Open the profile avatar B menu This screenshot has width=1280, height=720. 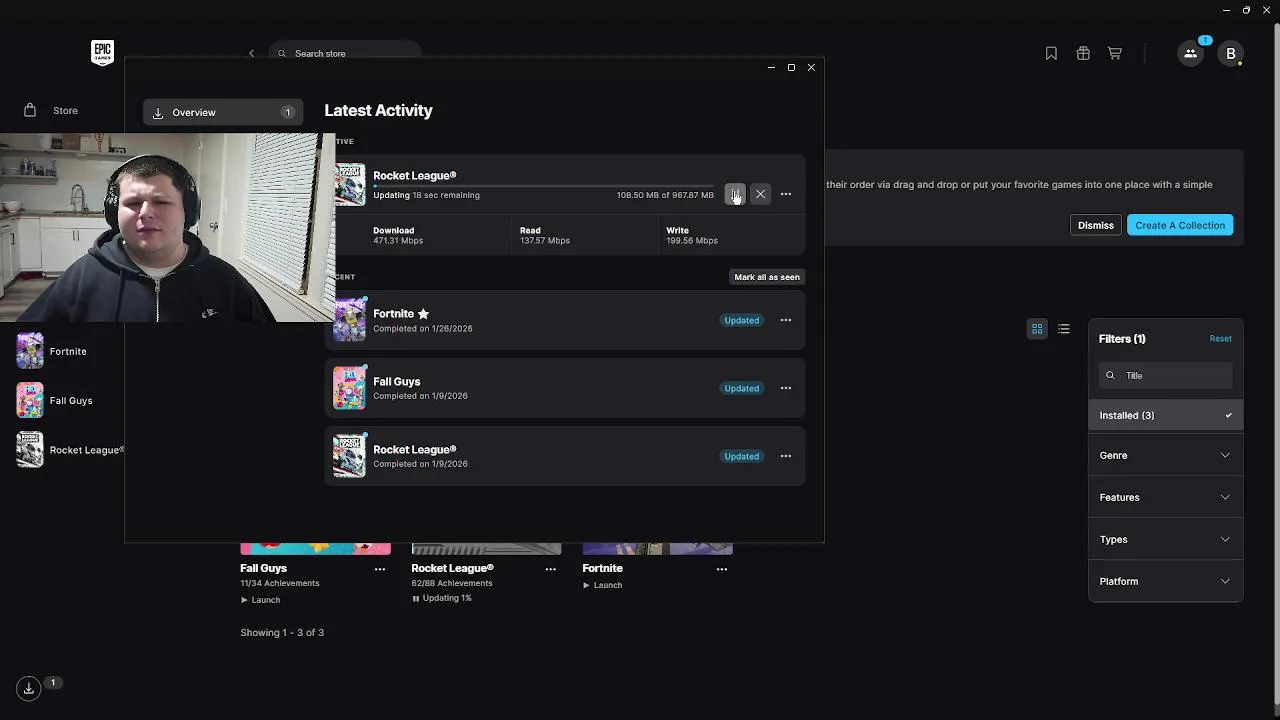[1231, 53]
